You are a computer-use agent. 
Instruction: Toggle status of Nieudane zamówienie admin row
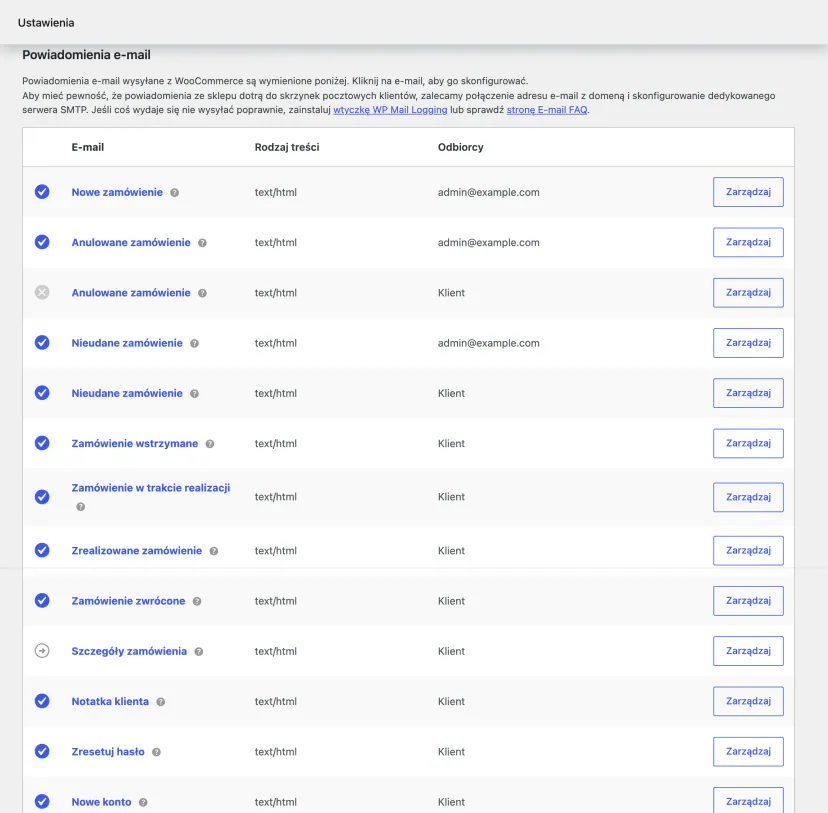pos(42,343)
